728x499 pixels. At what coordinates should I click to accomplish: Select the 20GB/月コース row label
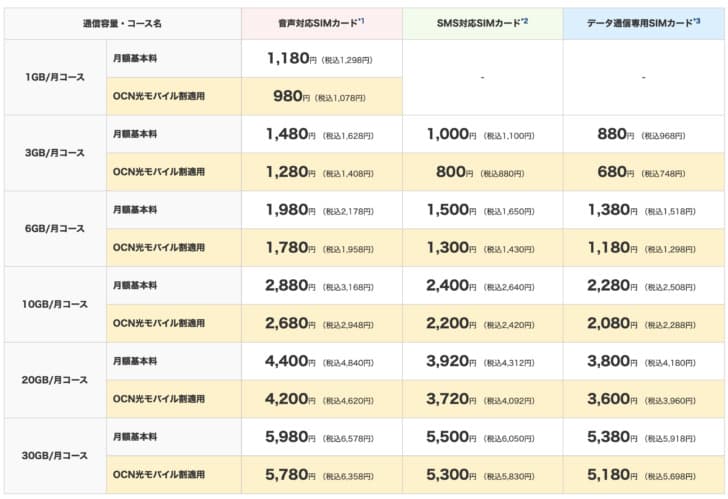pyautogui.click(x=55, y=380)
